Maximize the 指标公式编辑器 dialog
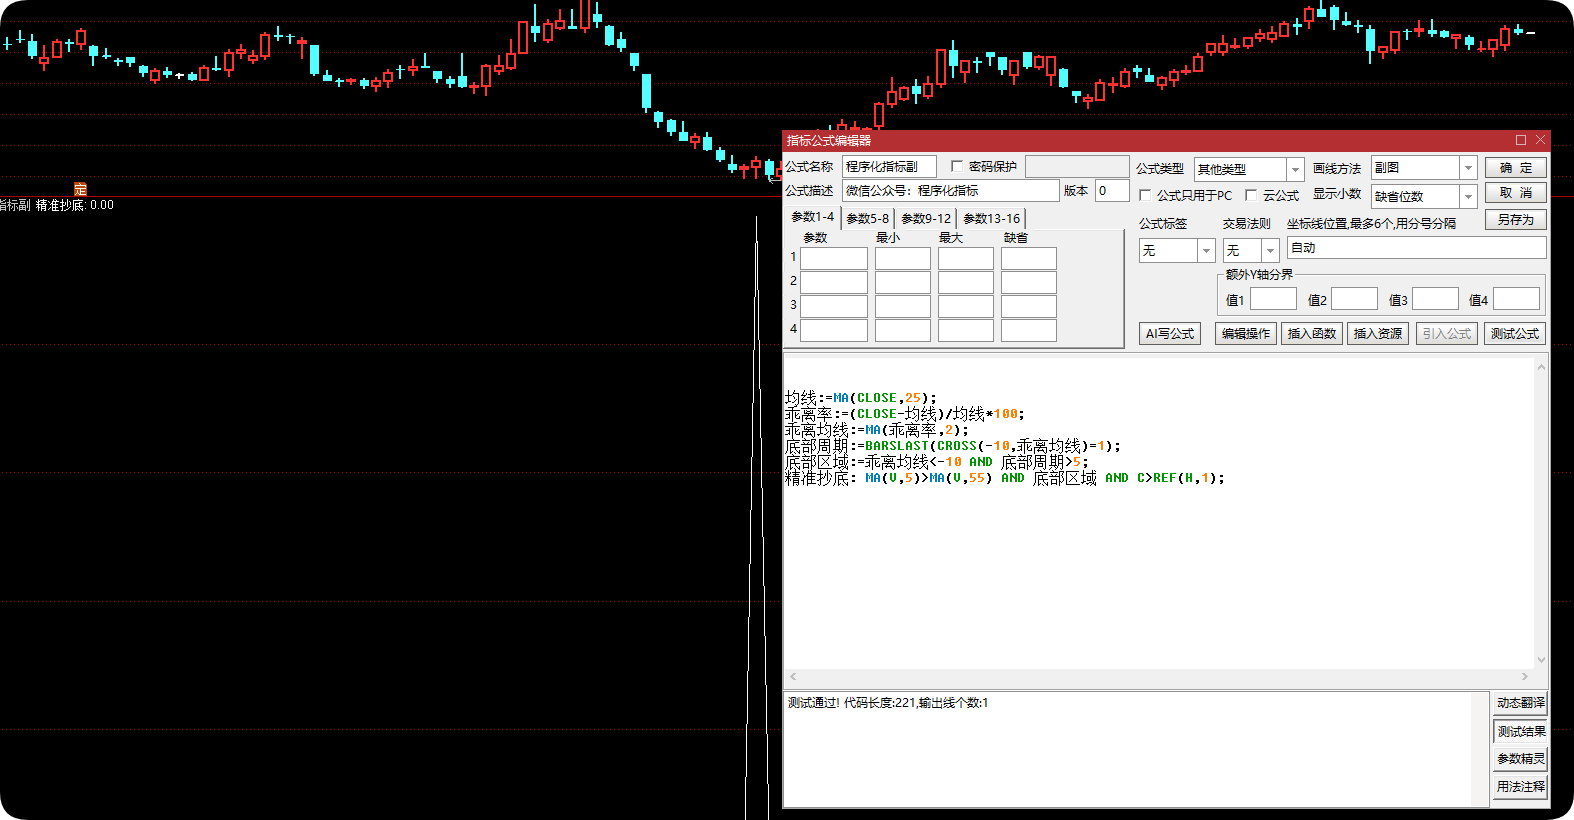 tap(1521, 140)
